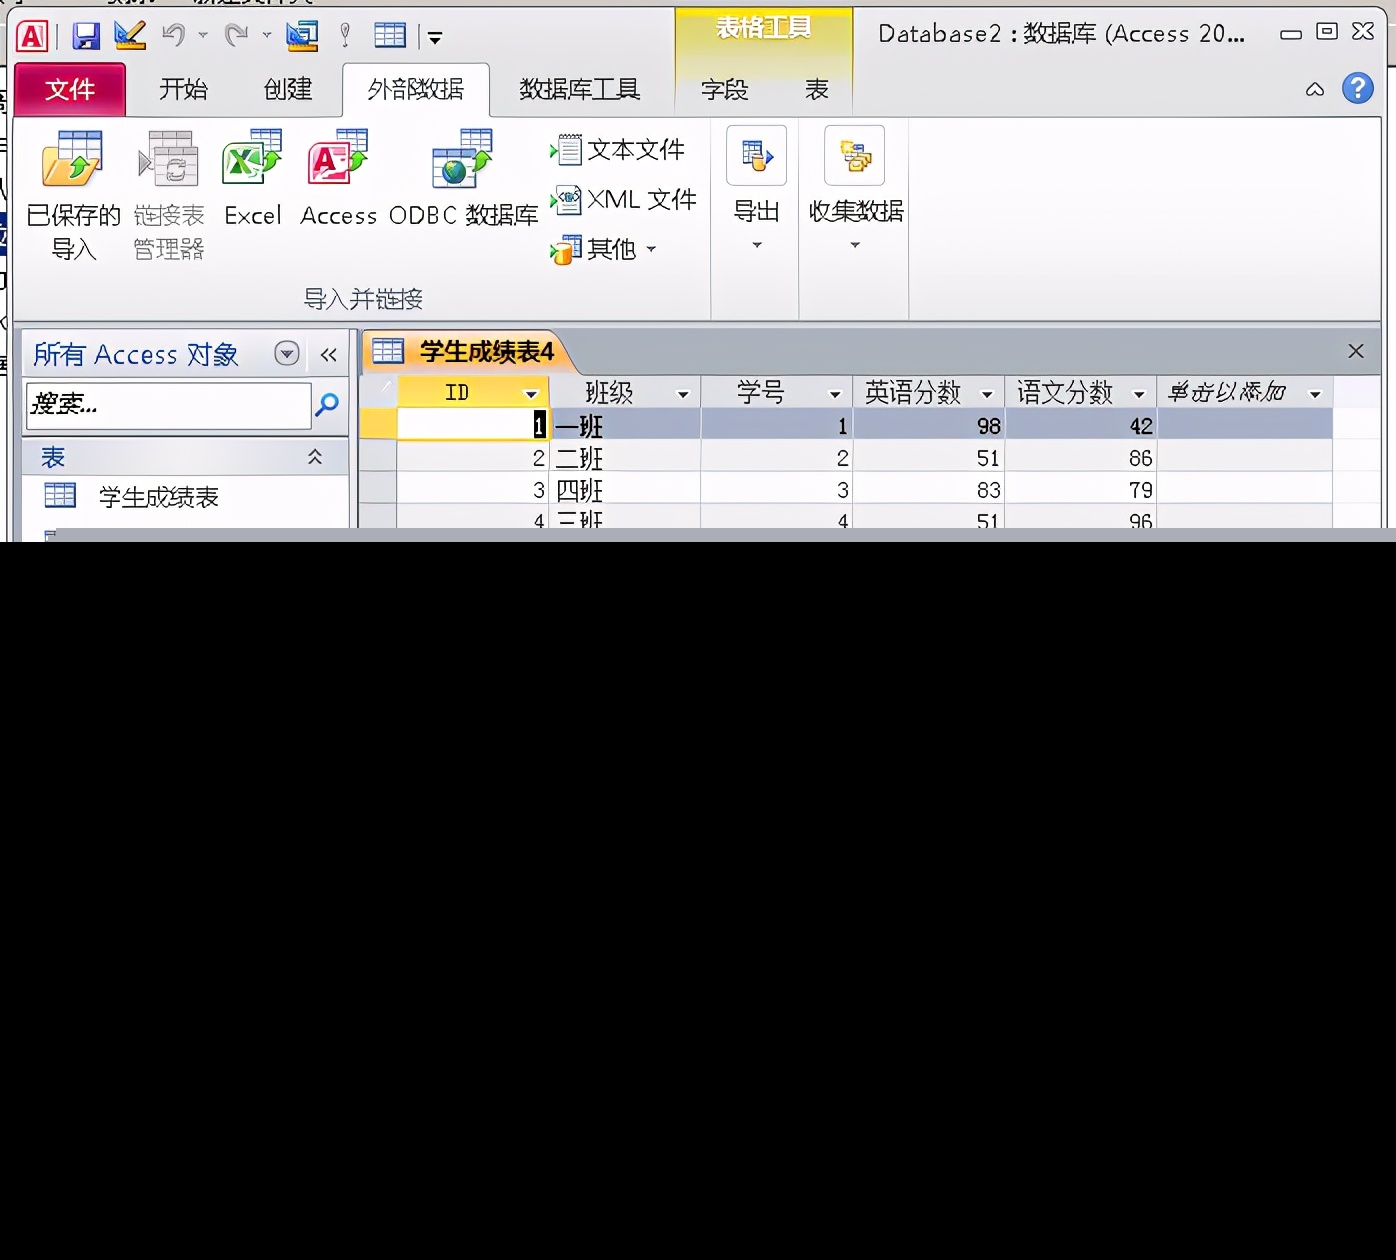The height and width of the screenshot is (1260, 1396).
Task: Click the 二班 cell in row 2
Action: [x=625, y=458]
